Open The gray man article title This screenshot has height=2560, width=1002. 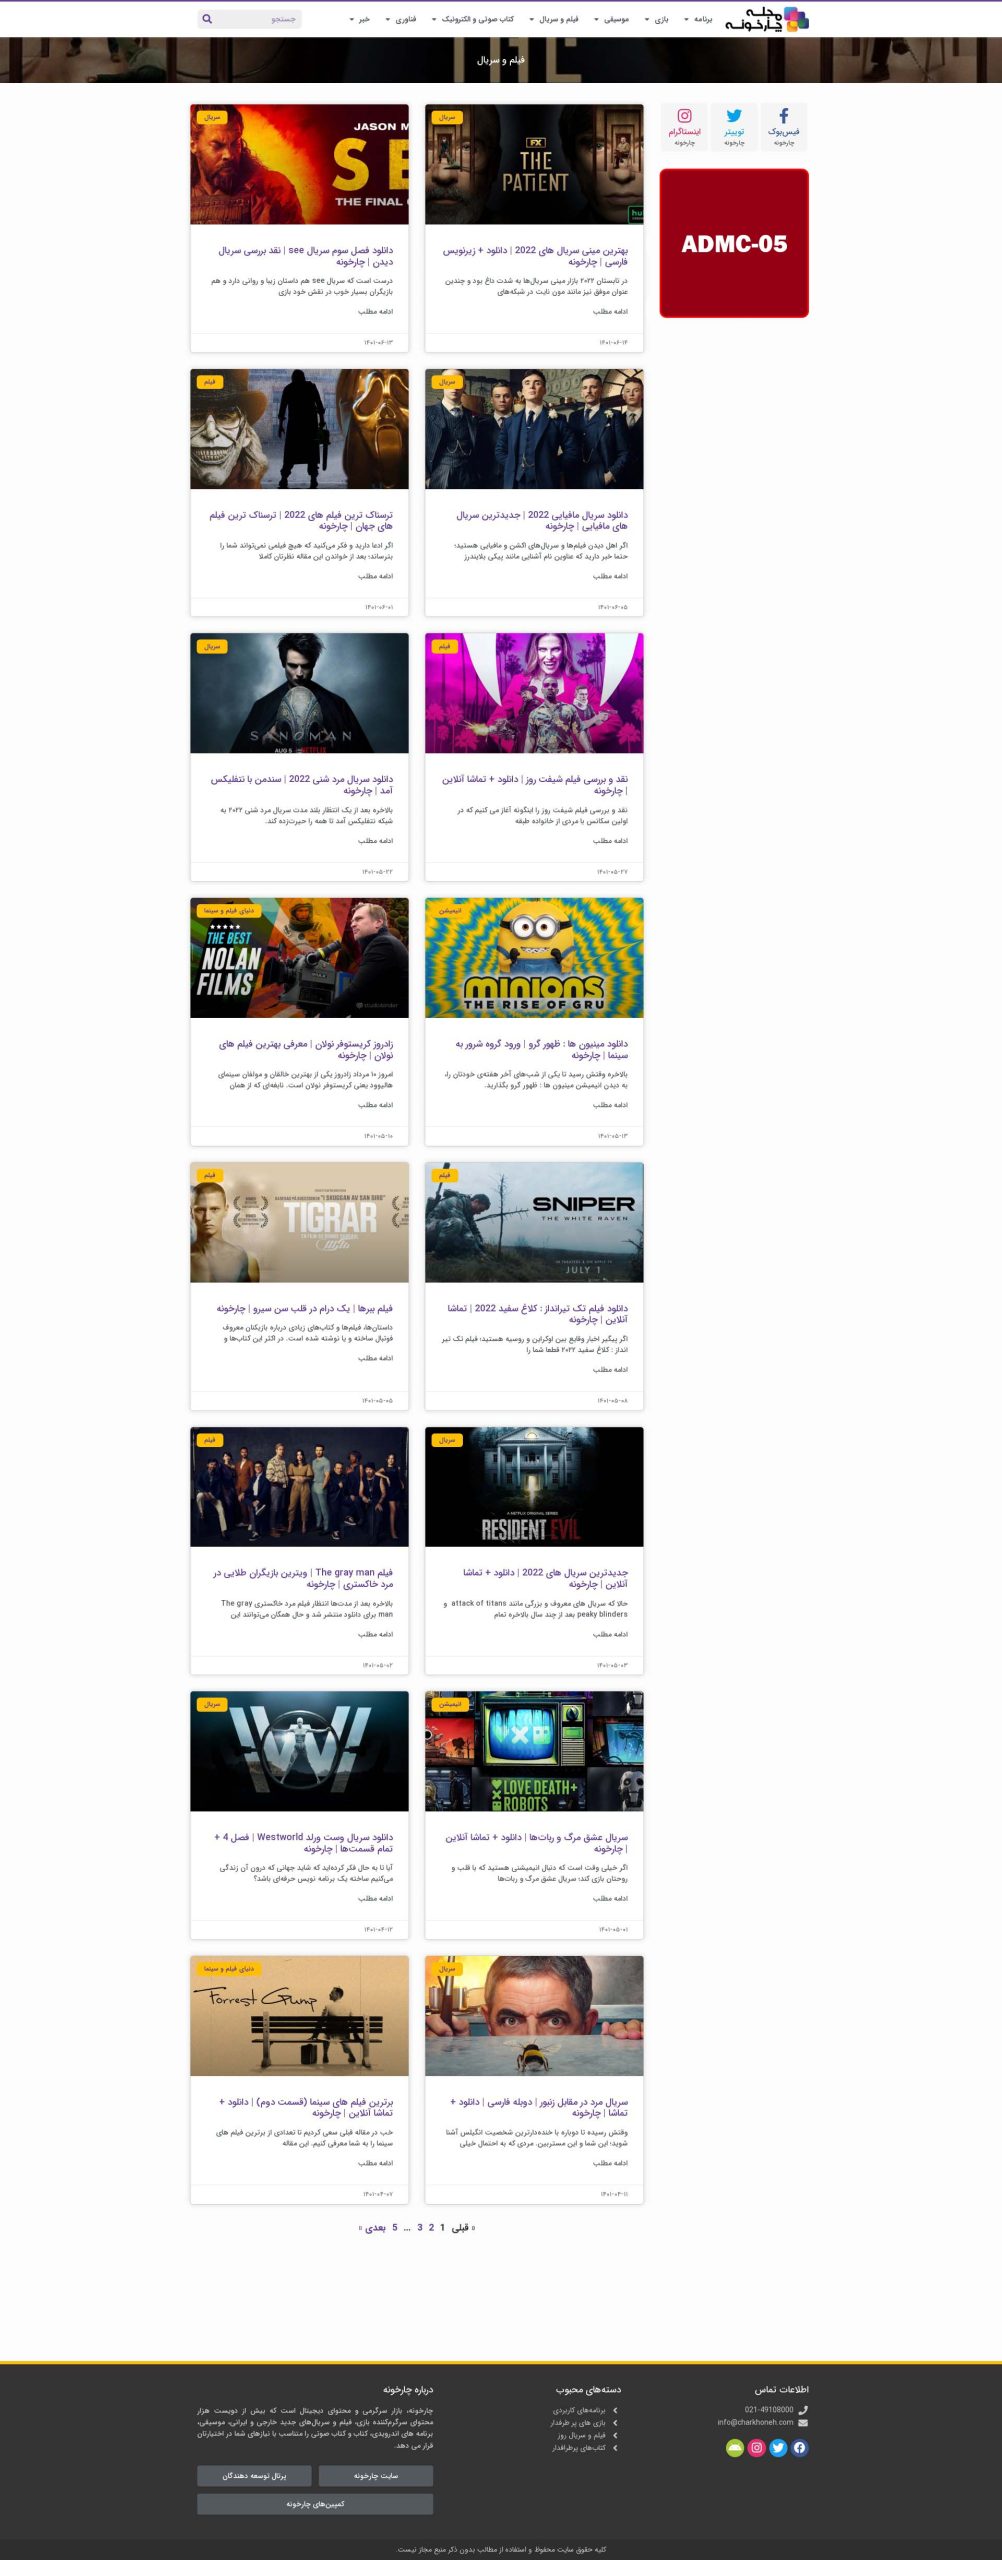[x=303, y=1578]
